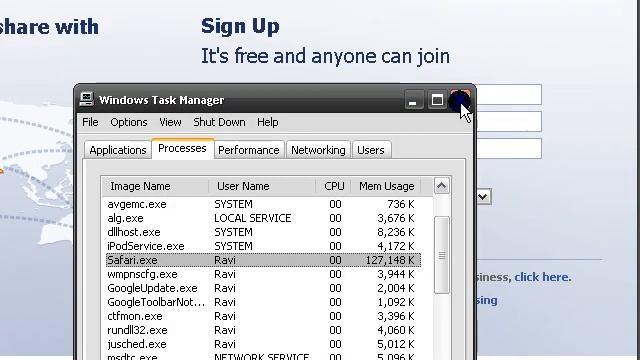Select the GoogleToolbarNot... process
Screen dimensions: 640x360
[x=263, y=302]
